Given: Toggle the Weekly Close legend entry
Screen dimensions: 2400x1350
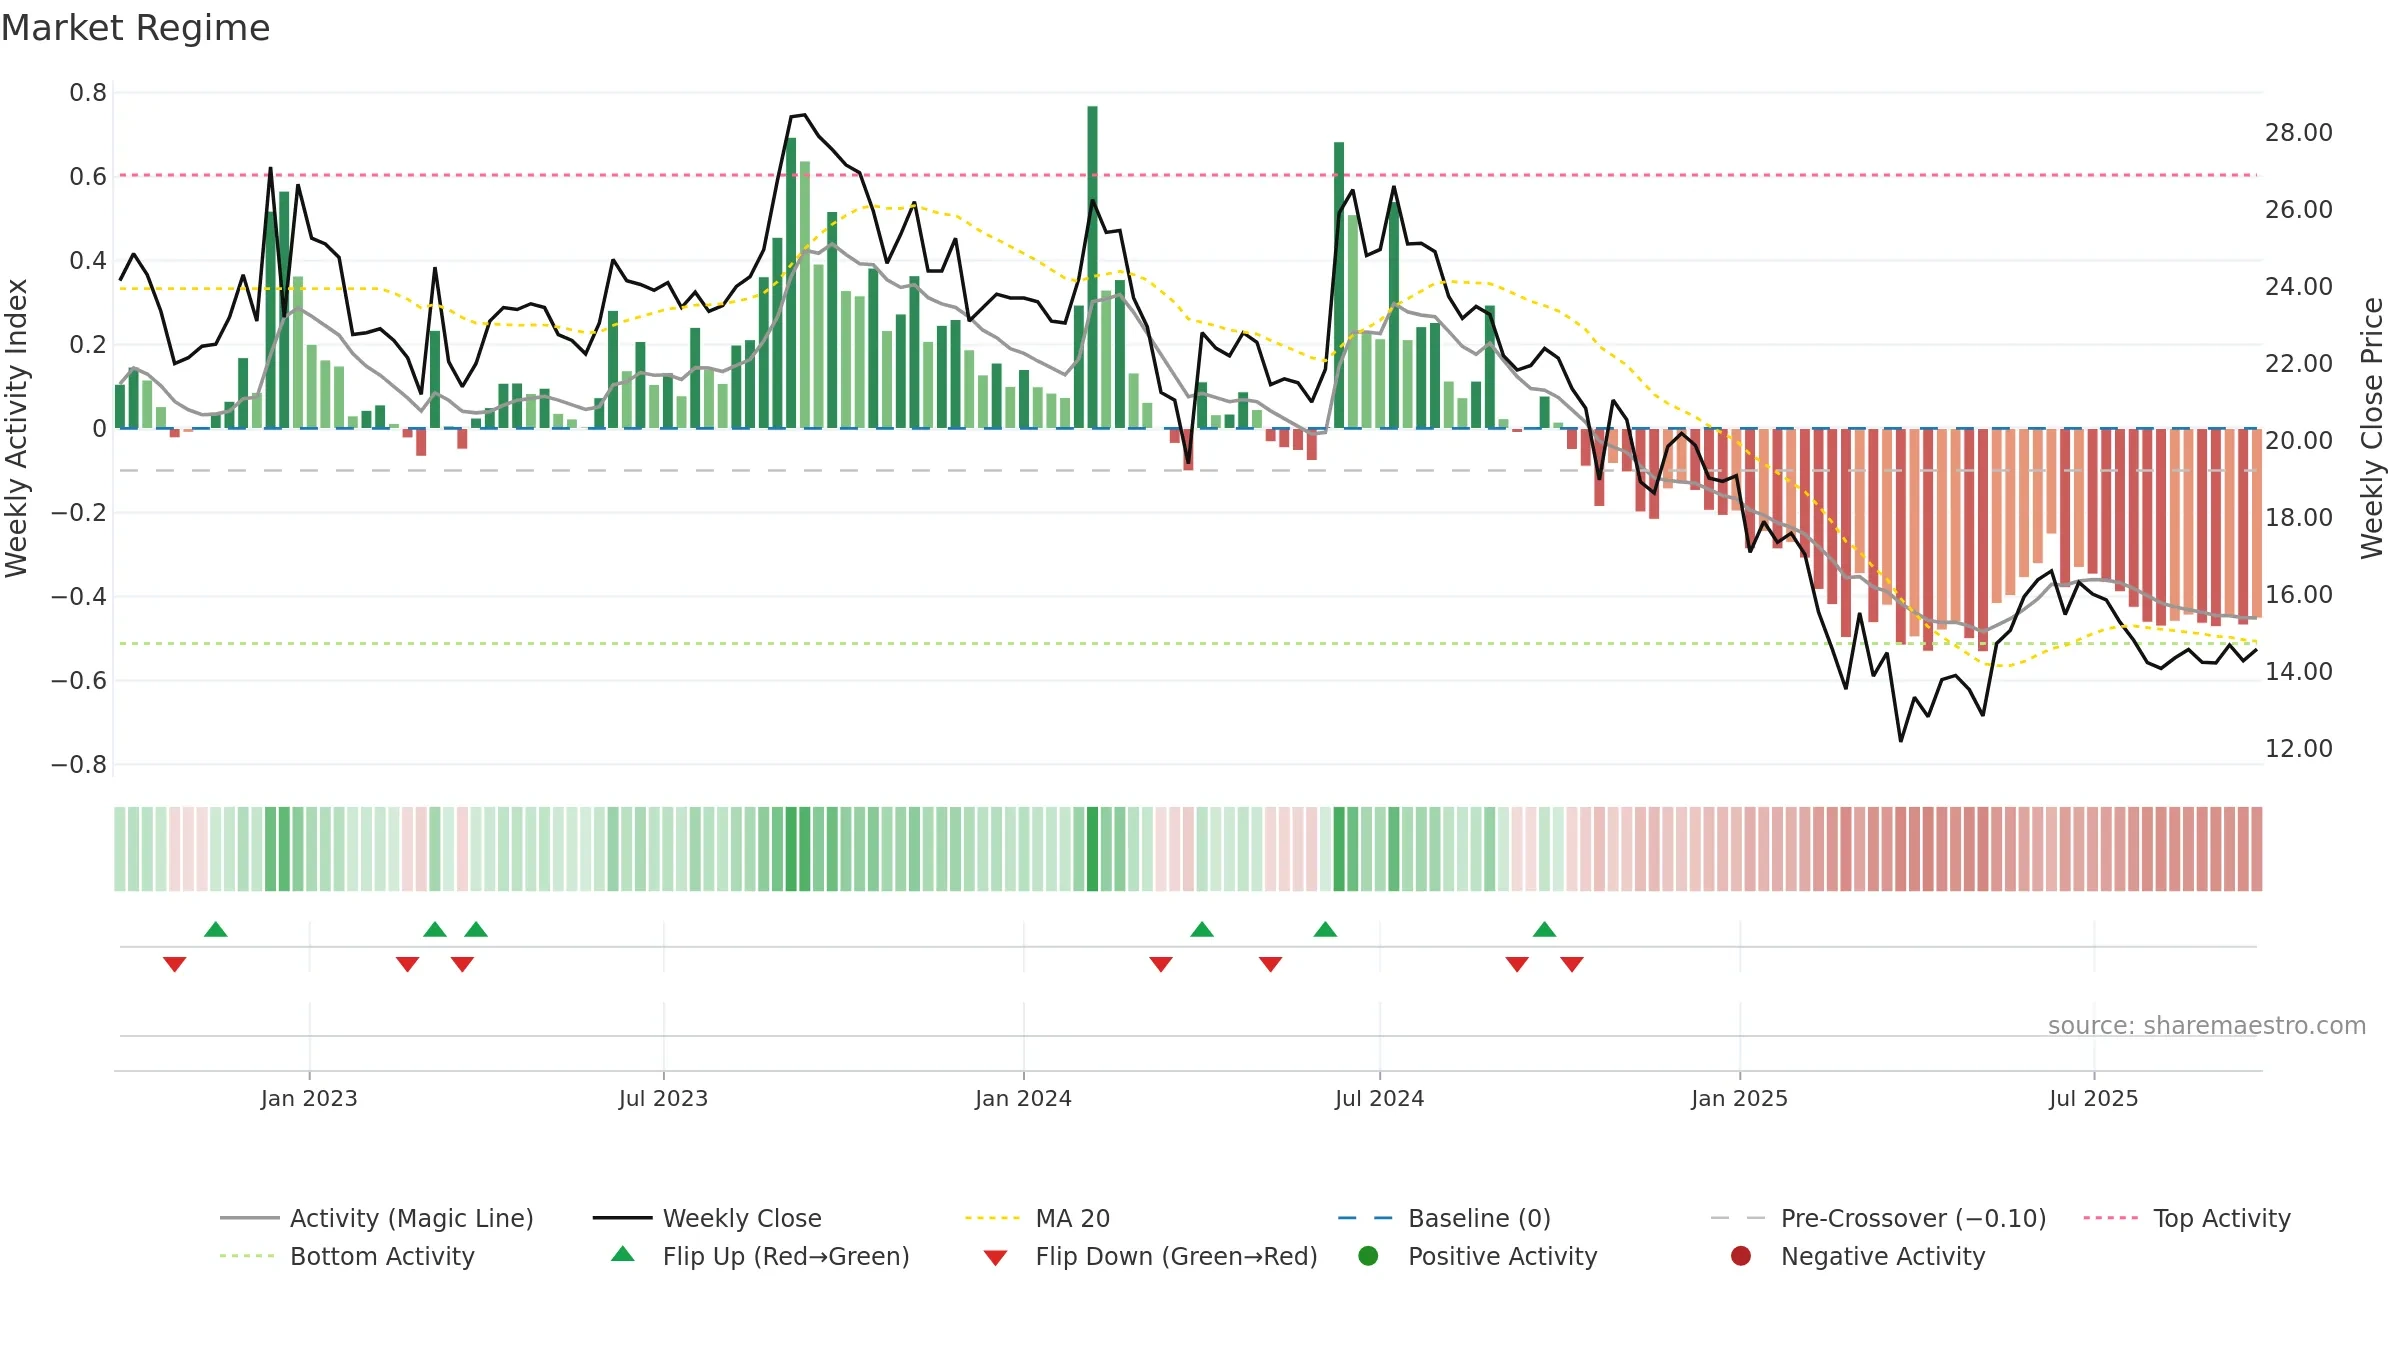Looking at the screenshot, I should (707, 1218).
